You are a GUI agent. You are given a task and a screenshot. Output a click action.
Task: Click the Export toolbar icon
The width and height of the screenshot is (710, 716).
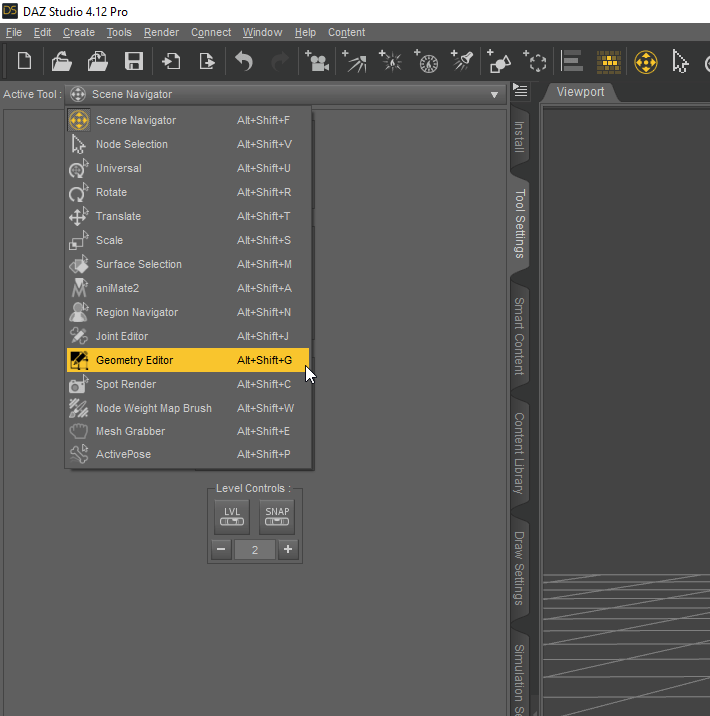pyautogui.click(x=207, y=61)
